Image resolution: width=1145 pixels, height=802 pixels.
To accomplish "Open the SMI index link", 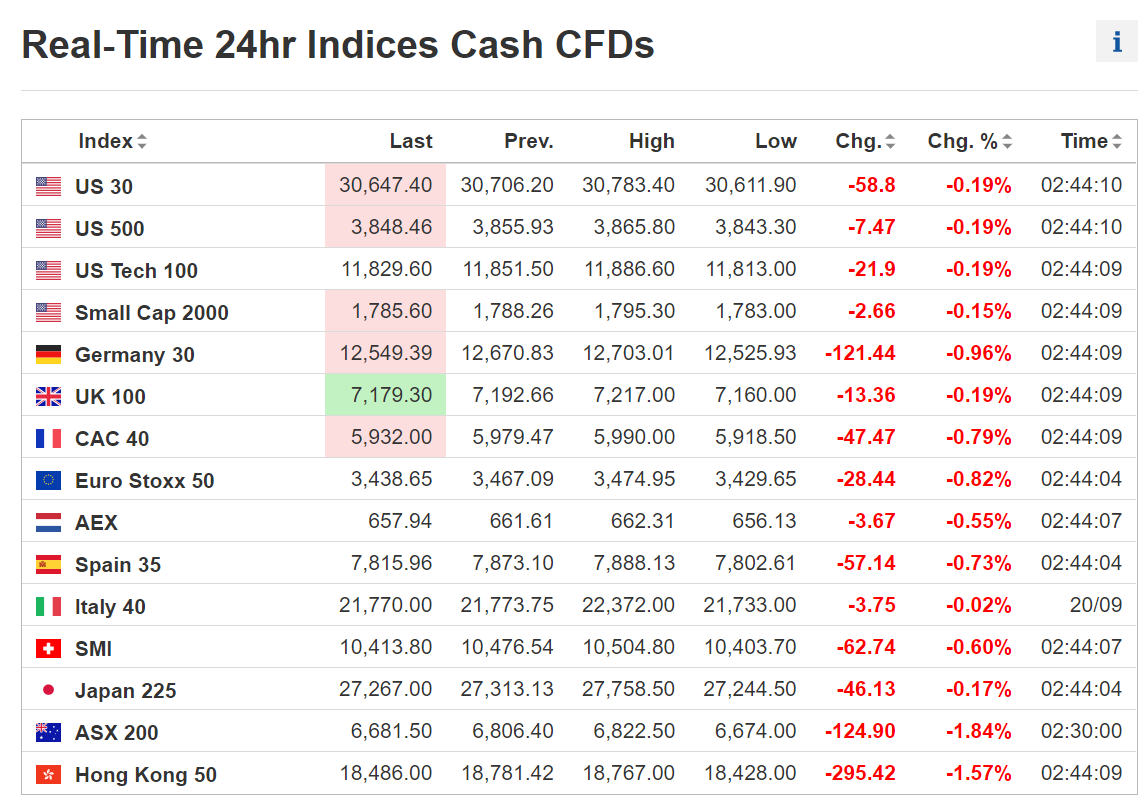I will tap(93, 649).
